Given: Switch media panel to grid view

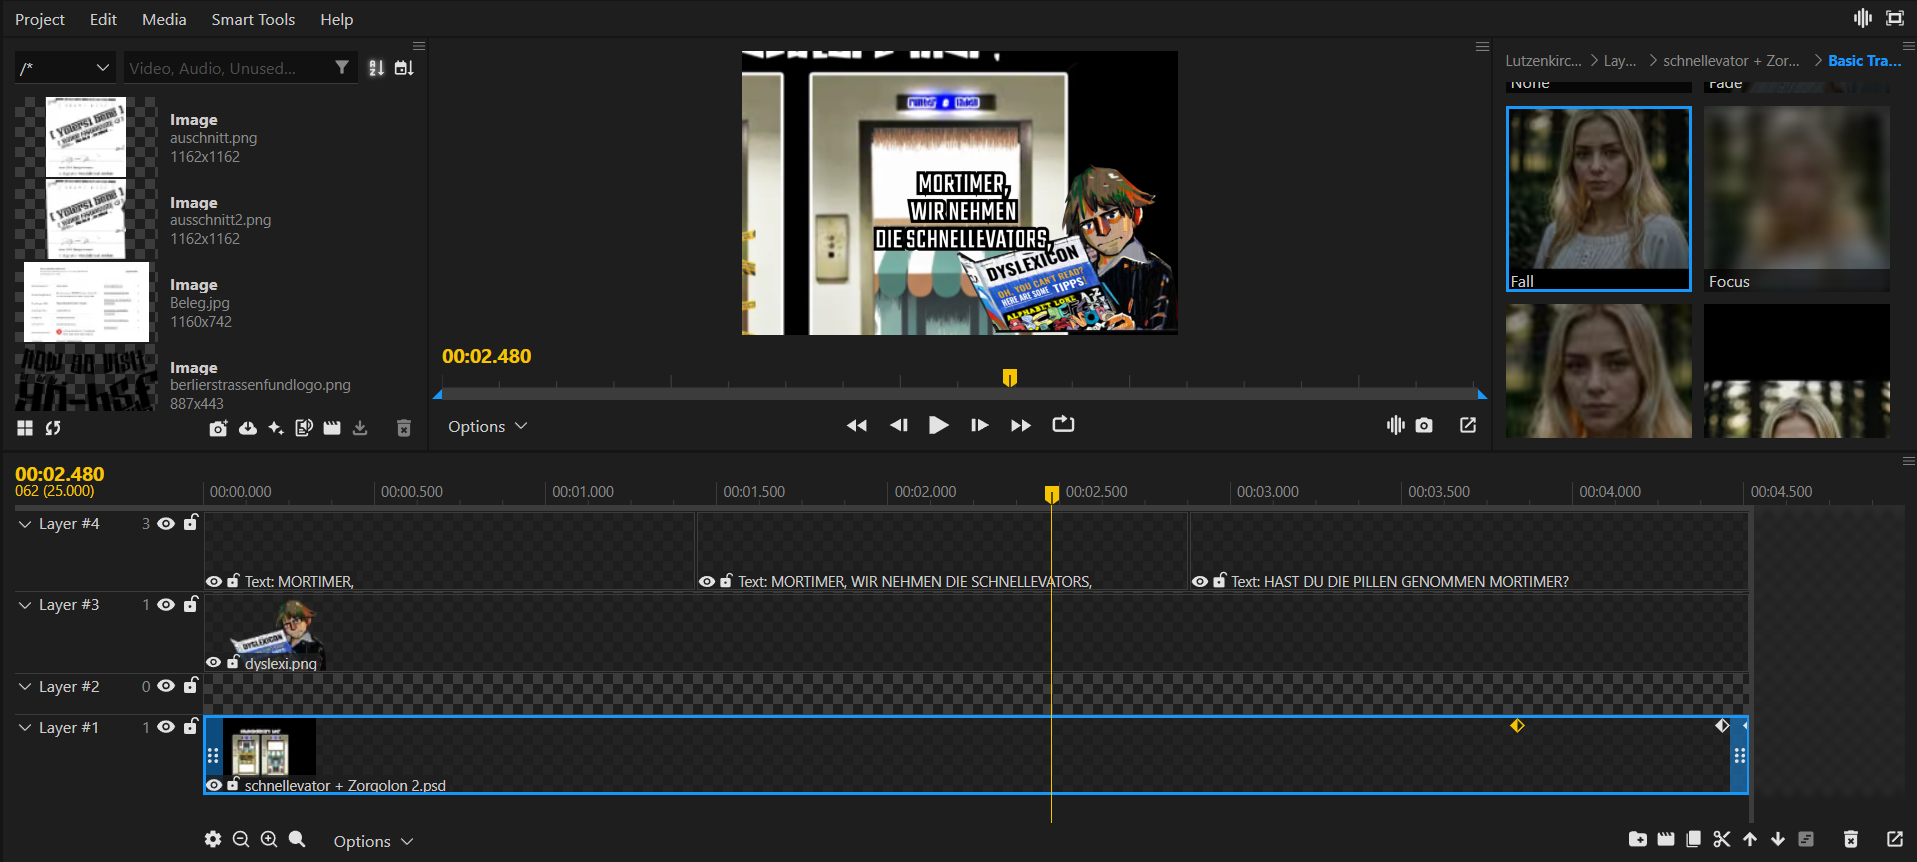Looking at the screenshot, I should 25,428.
